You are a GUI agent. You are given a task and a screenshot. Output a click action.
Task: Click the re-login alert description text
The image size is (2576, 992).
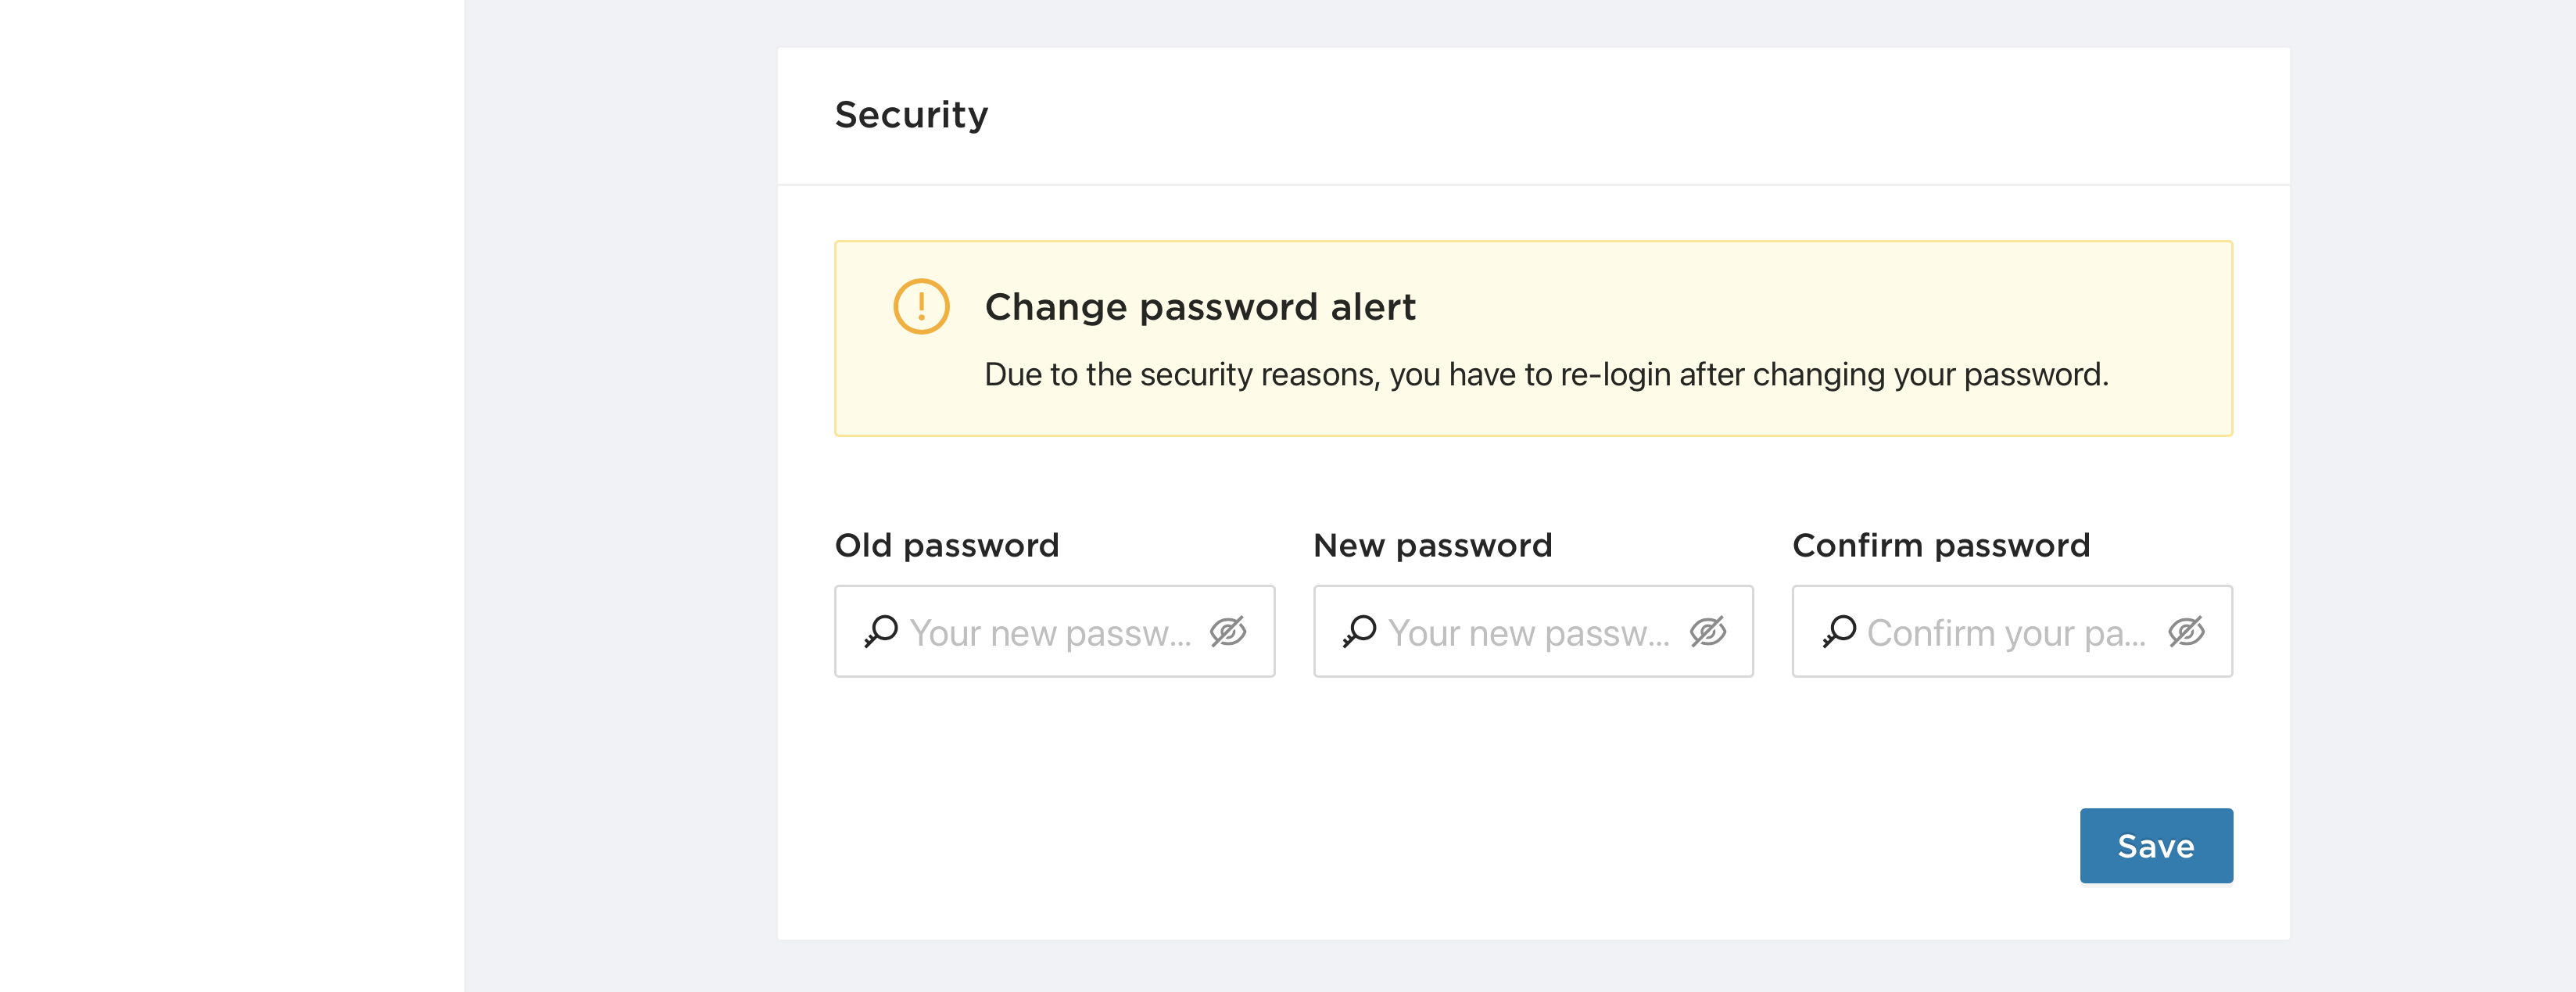1546,375
